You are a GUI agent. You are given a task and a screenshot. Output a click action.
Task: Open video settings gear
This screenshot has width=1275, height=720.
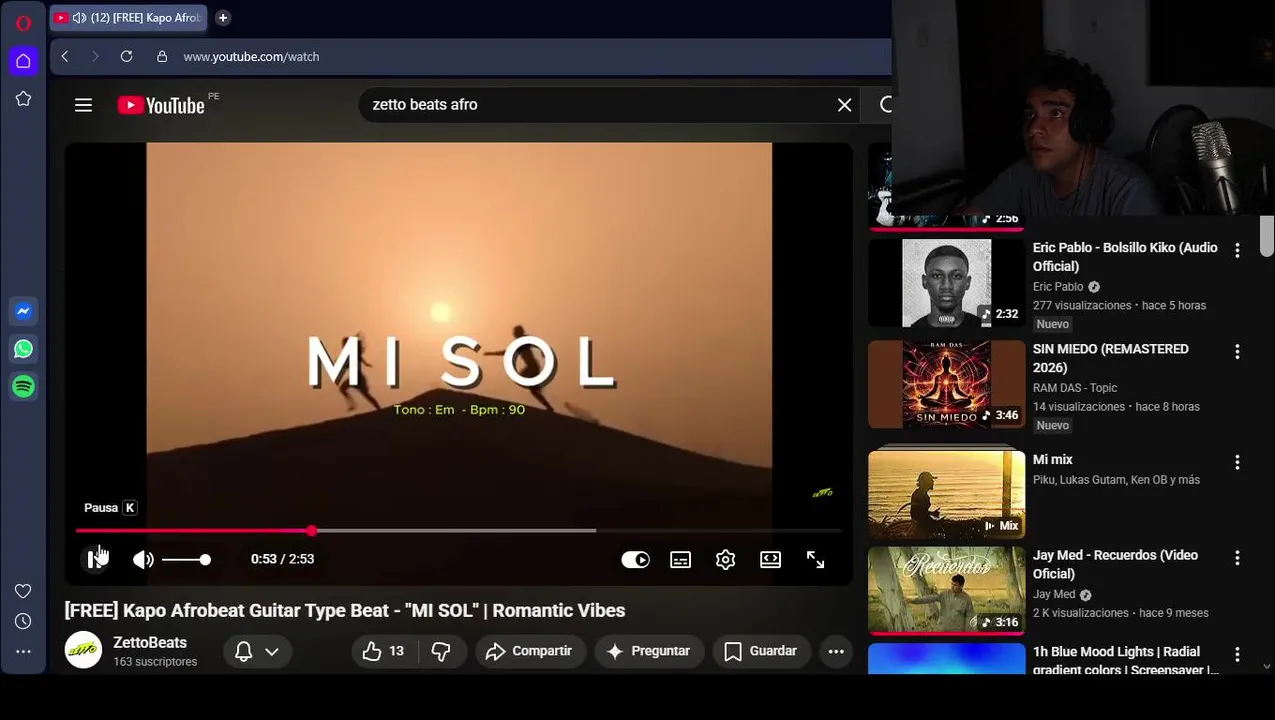(x=726, y=560)
